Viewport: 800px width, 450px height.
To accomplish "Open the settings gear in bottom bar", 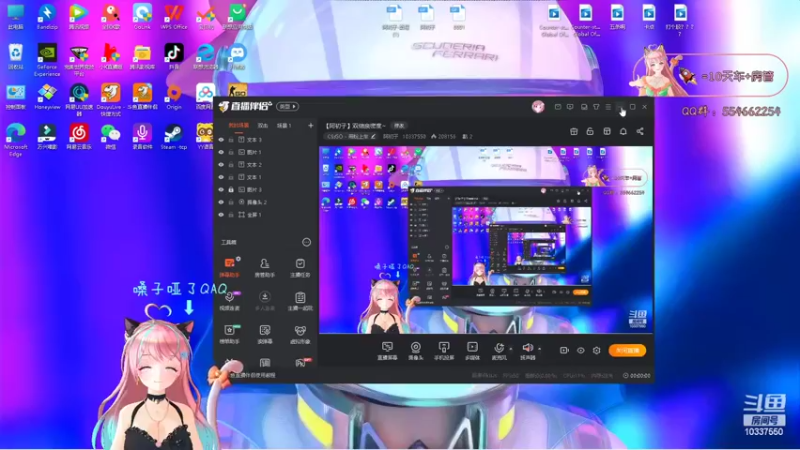I will coord(596,351).
